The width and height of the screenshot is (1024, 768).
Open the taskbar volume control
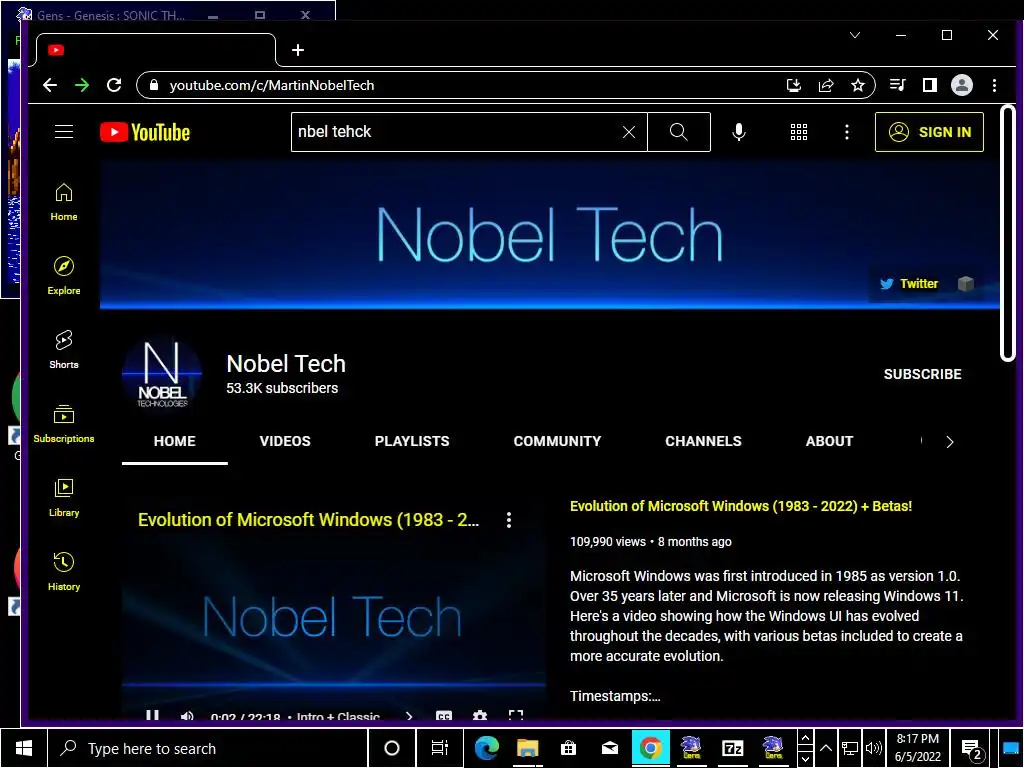[x=873, y=748]
